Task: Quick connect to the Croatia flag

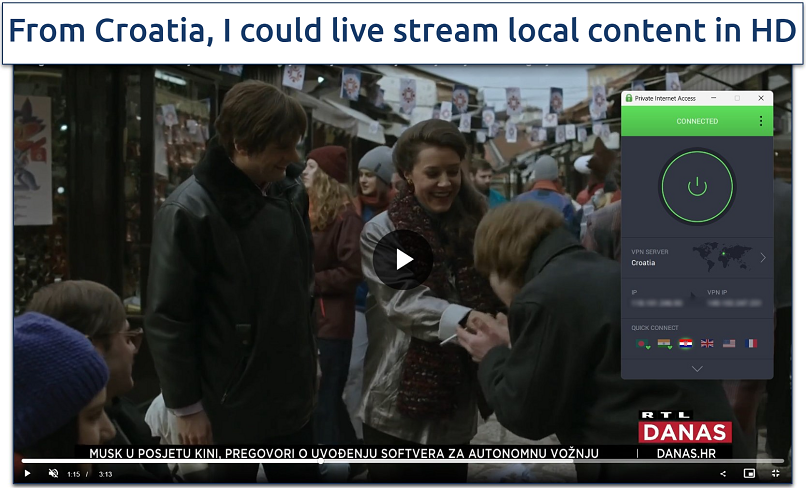Action: [685, 344]
